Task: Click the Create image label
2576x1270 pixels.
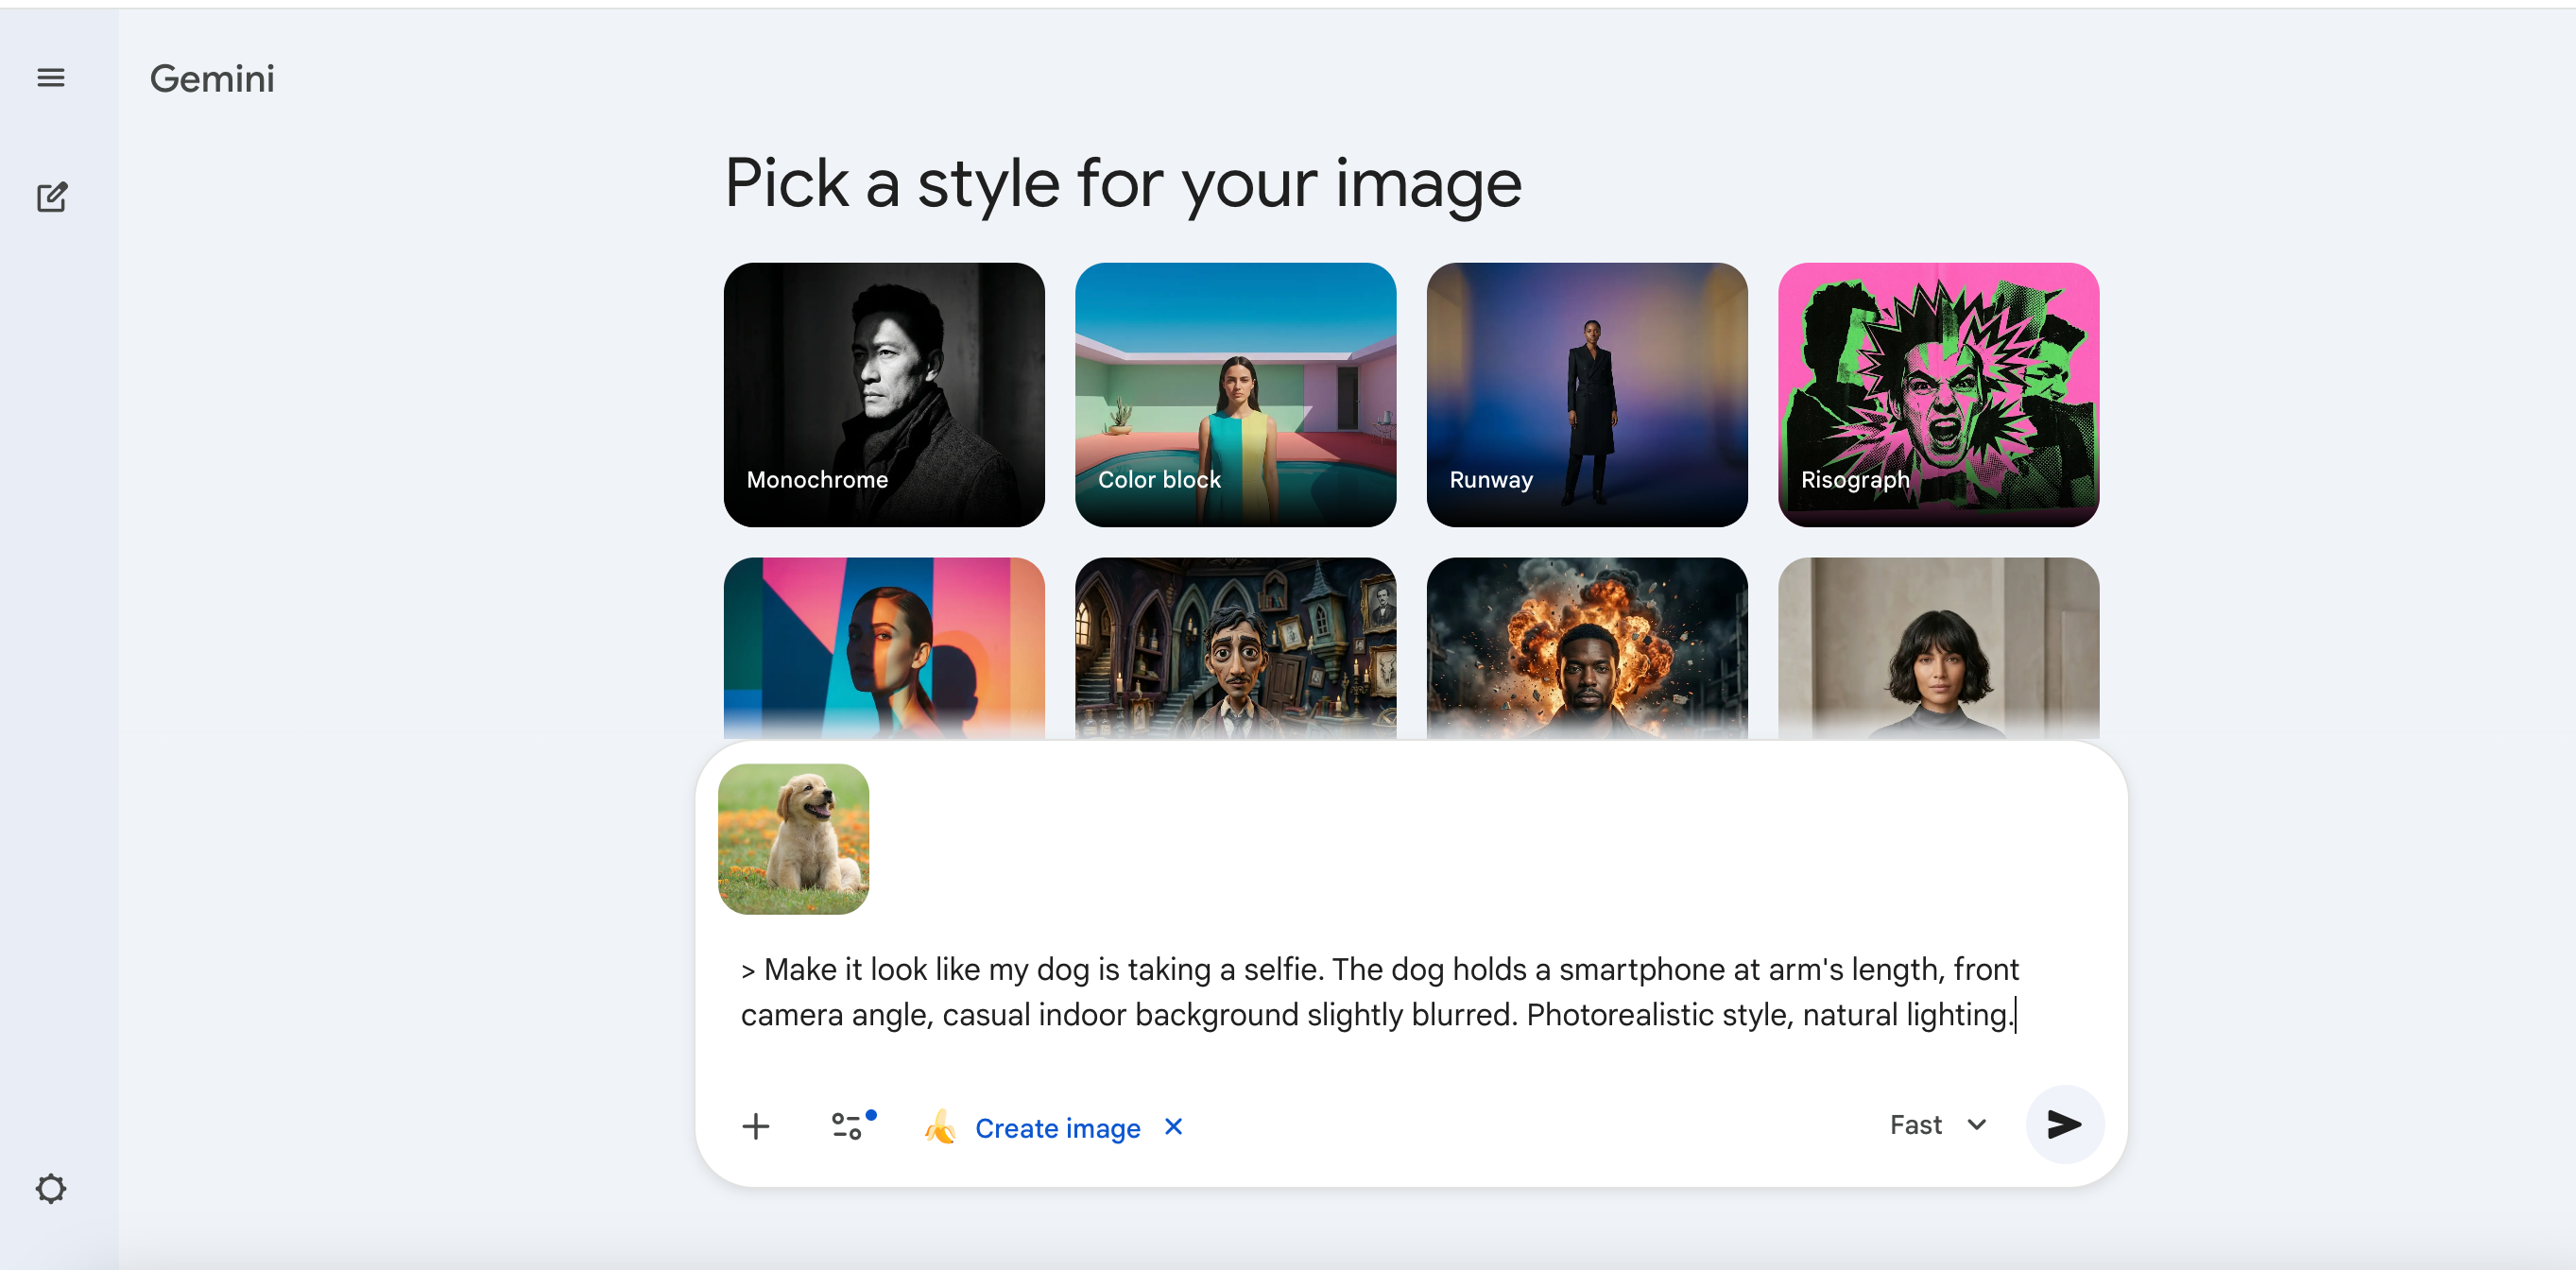Action: point(1057,1127)
